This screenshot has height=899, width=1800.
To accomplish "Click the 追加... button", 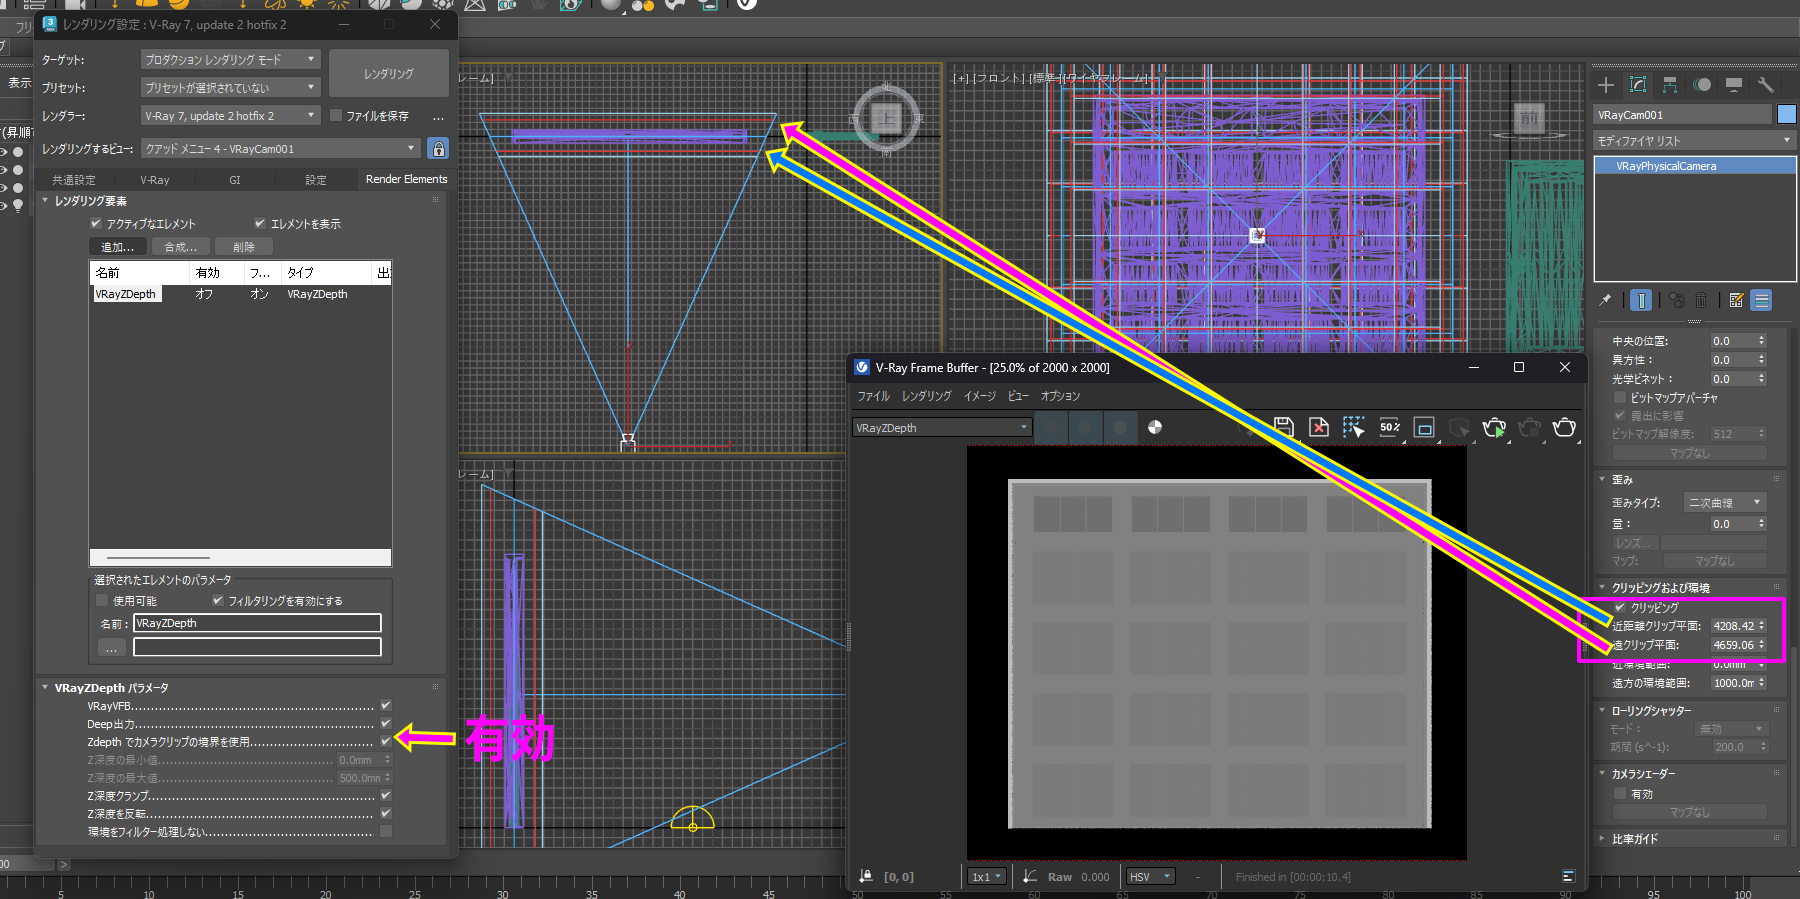I will [x=117, y=247].
